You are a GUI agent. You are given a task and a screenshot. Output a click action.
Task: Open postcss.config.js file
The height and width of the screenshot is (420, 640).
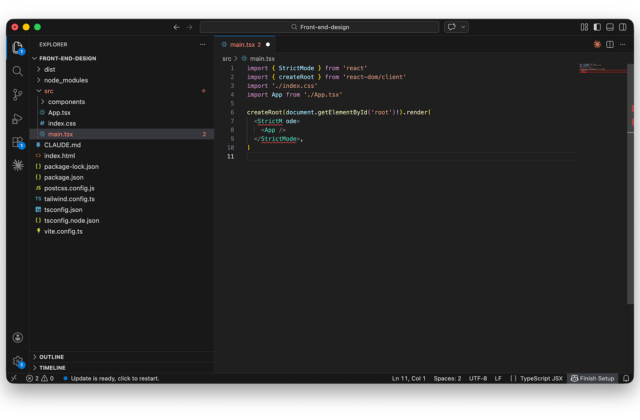point(122,188)
